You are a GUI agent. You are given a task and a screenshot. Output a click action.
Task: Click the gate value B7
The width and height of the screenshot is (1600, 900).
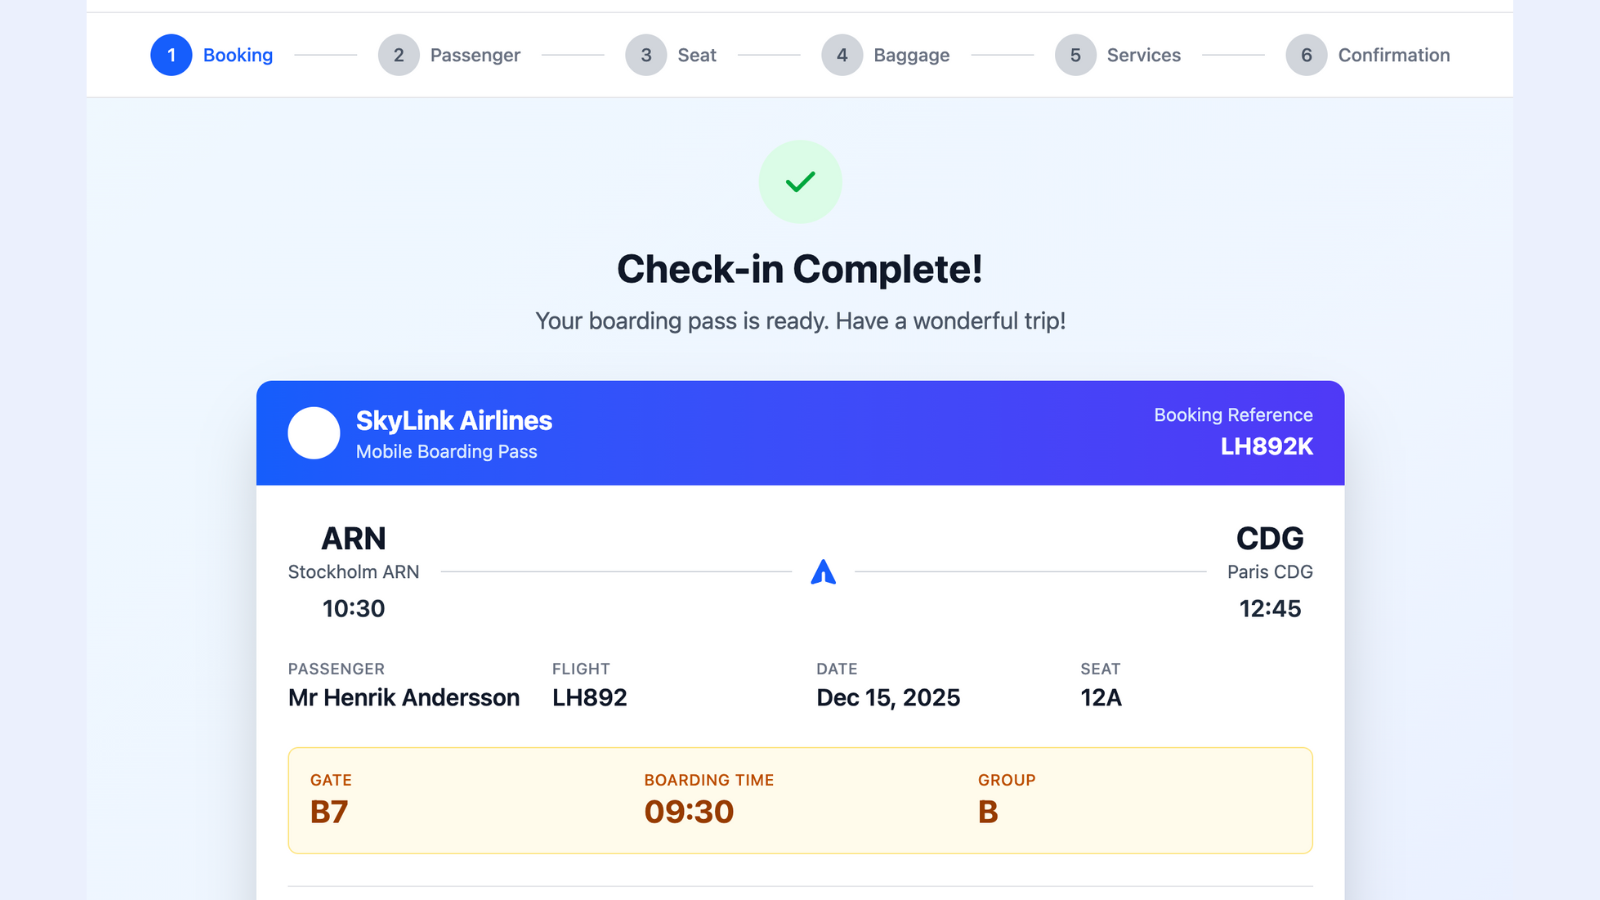329,812
